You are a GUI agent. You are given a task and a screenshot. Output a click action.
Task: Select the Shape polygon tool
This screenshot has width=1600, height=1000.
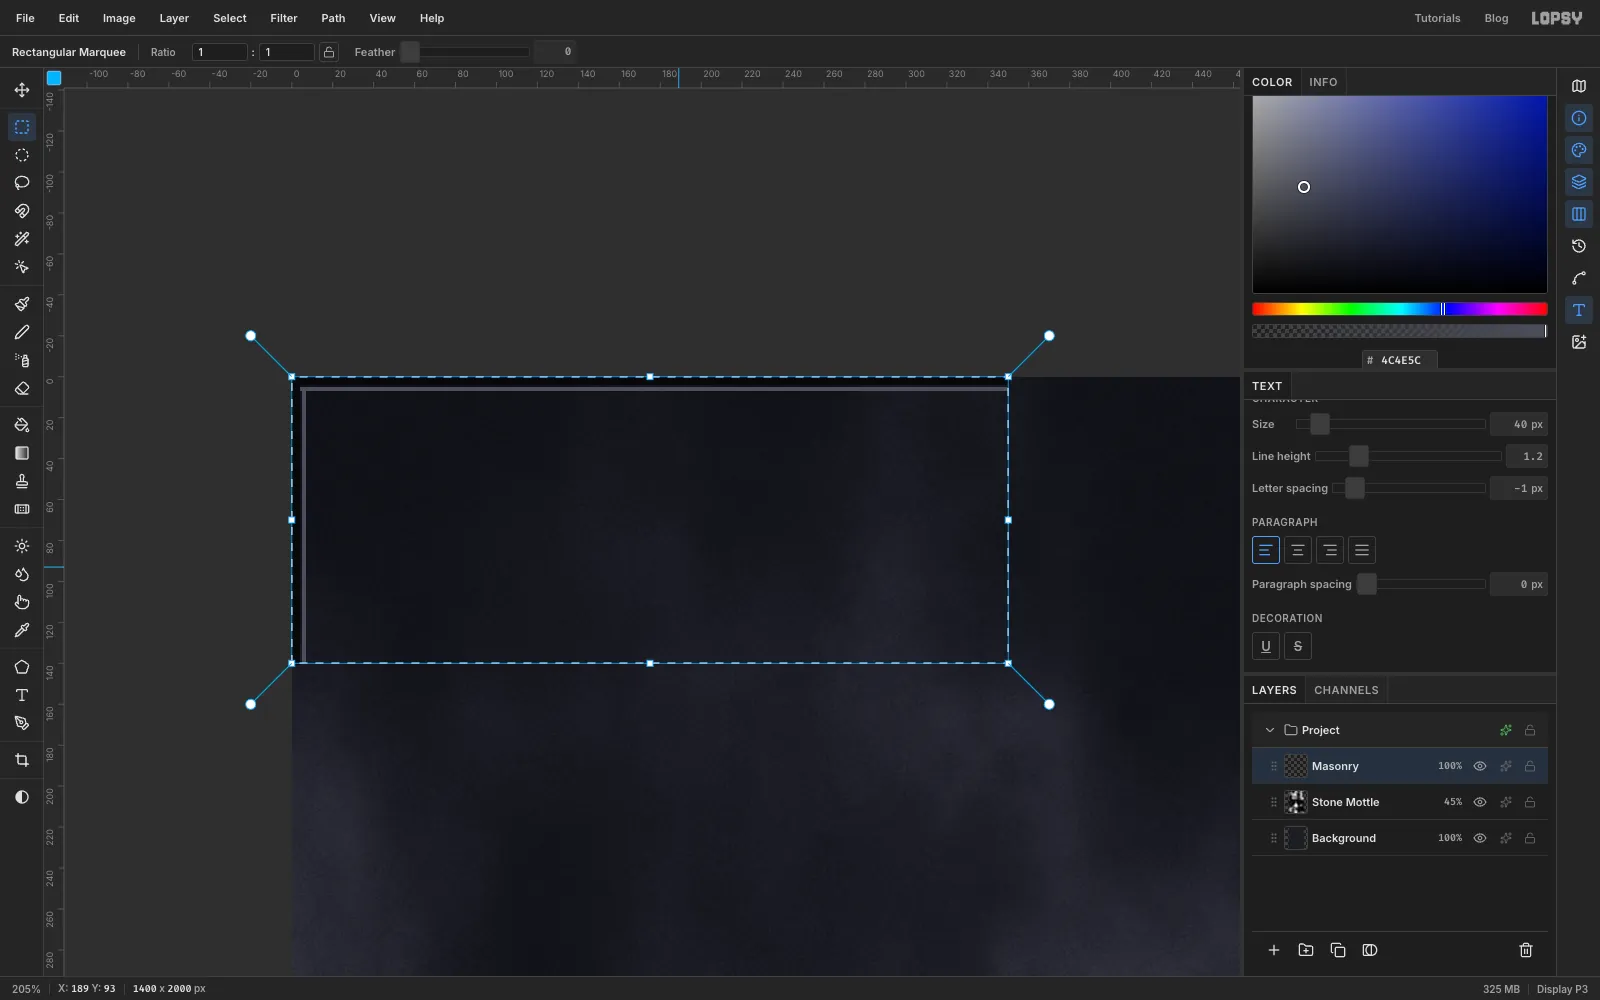tap(22, 667)
